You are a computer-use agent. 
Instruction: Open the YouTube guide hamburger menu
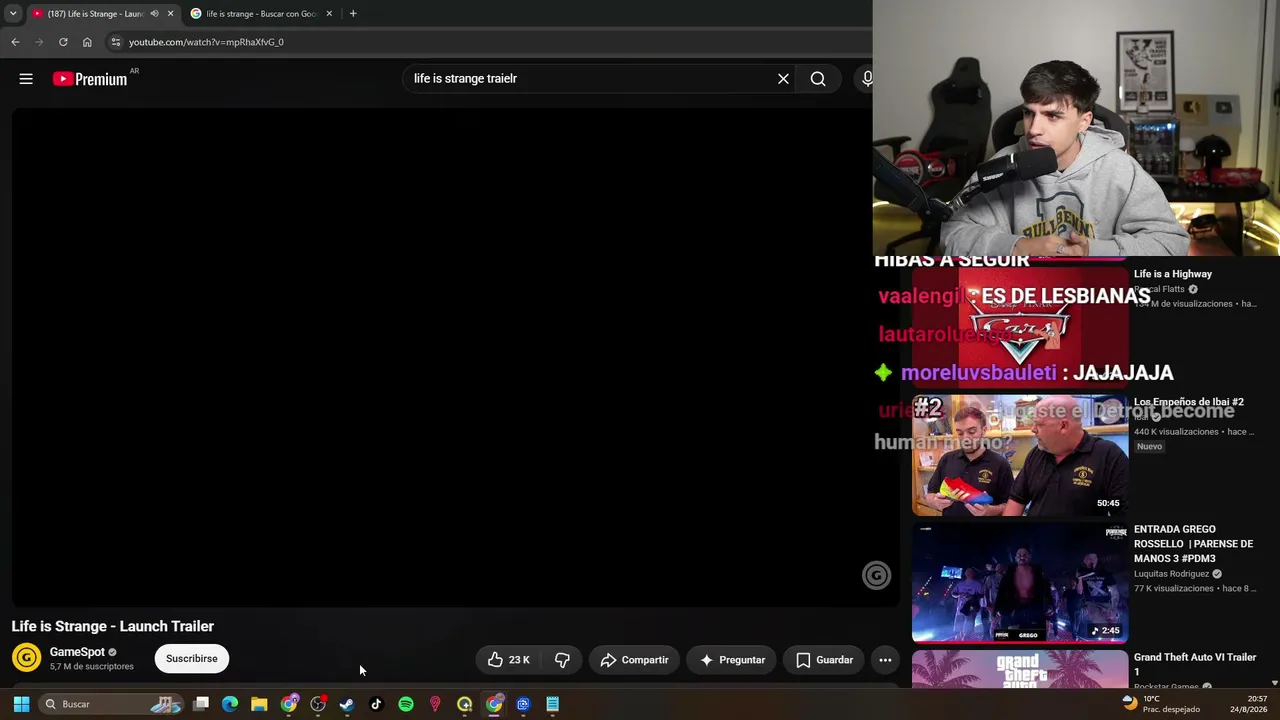pyautogui.click(x=26, y=79)
